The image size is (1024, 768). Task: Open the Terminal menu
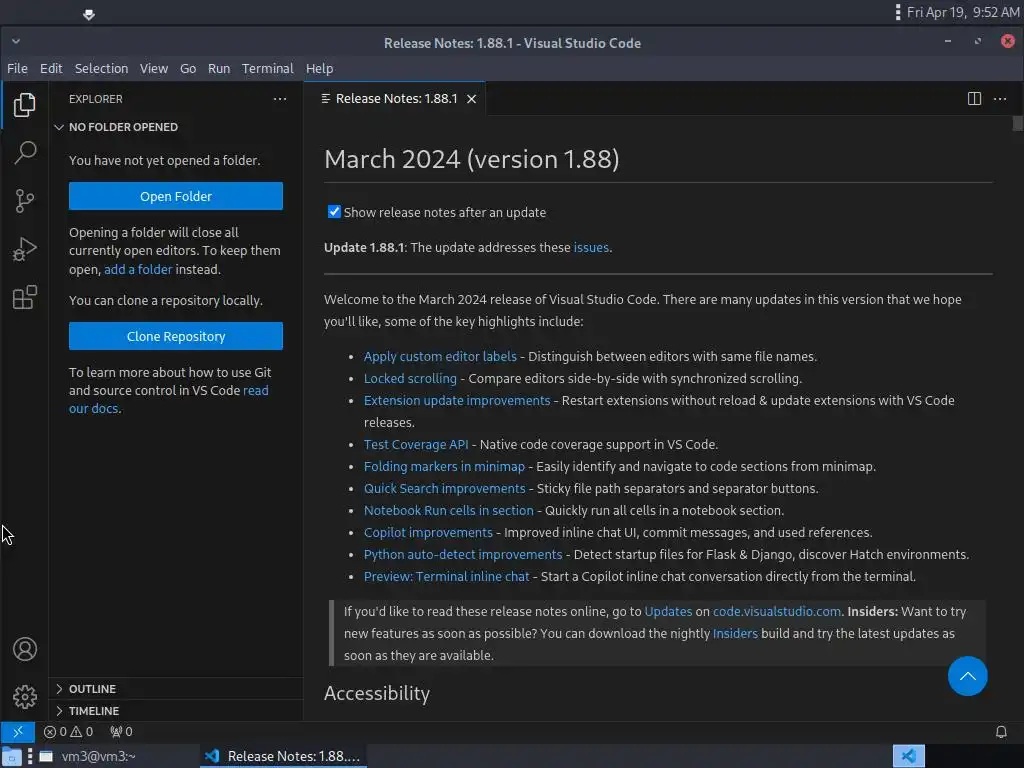pyautogui.click(x=268, y=69)
